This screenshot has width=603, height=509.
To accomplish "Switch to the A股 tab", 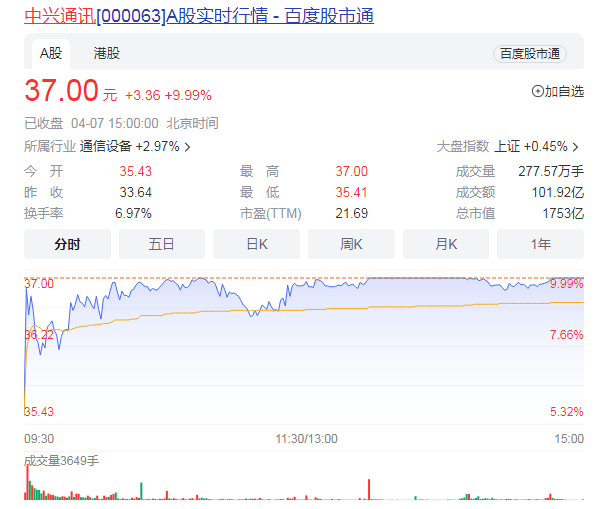I will (x=50, y=53).
